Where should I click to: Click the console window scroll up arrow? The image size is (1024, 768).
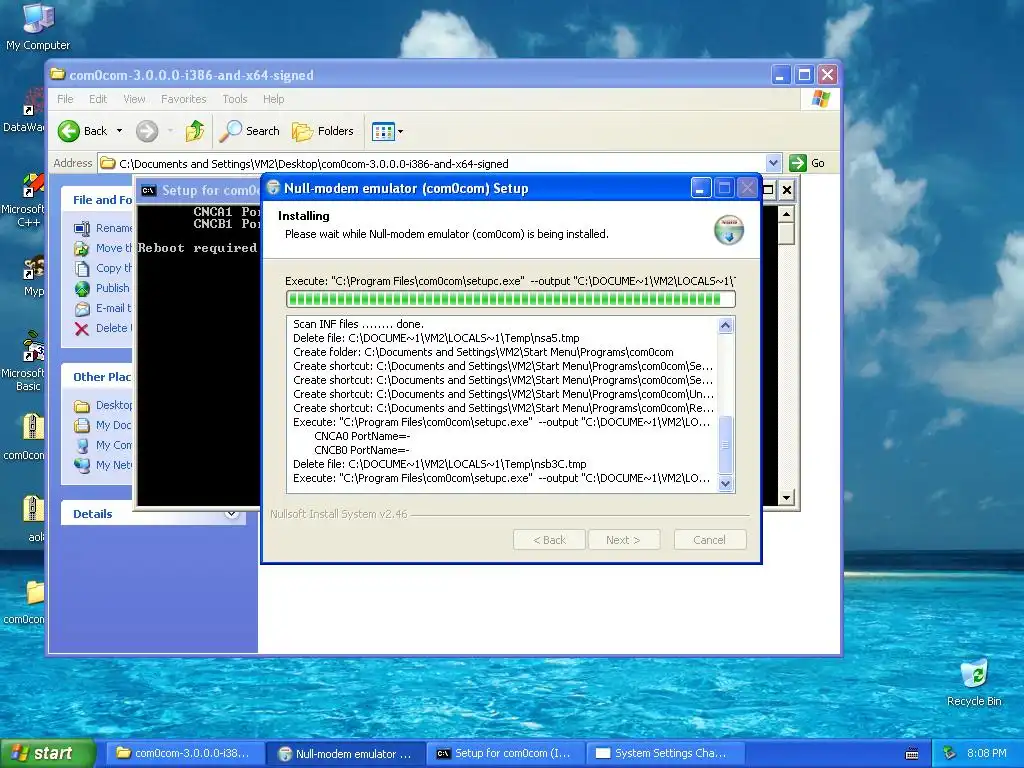[786, 214]
